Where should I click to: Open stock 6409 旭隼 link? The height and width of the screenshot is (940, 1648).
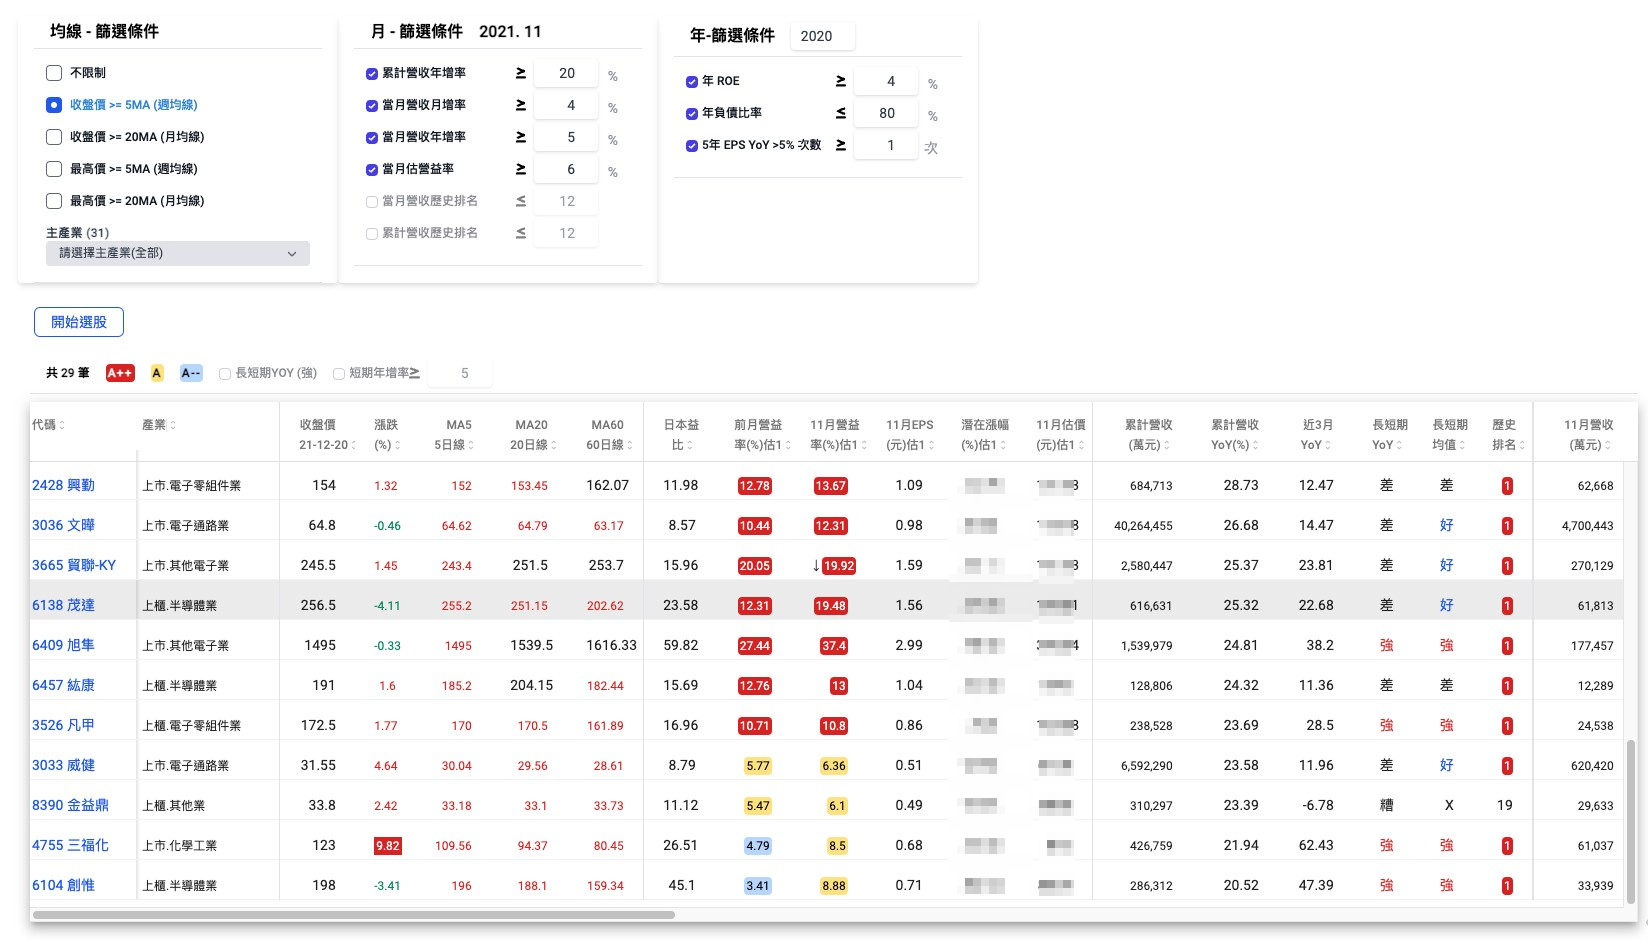63,645
